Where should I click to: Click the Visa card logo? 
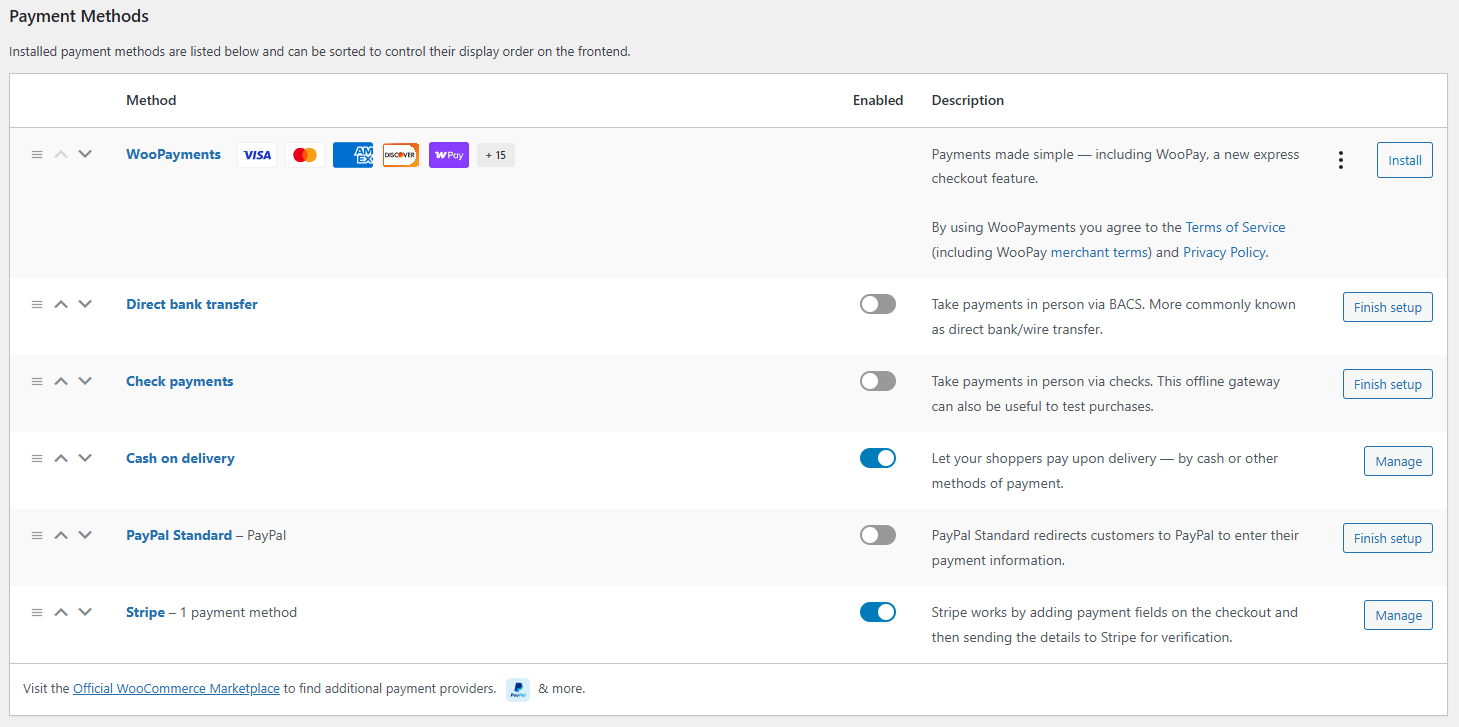tap(257, 155)
